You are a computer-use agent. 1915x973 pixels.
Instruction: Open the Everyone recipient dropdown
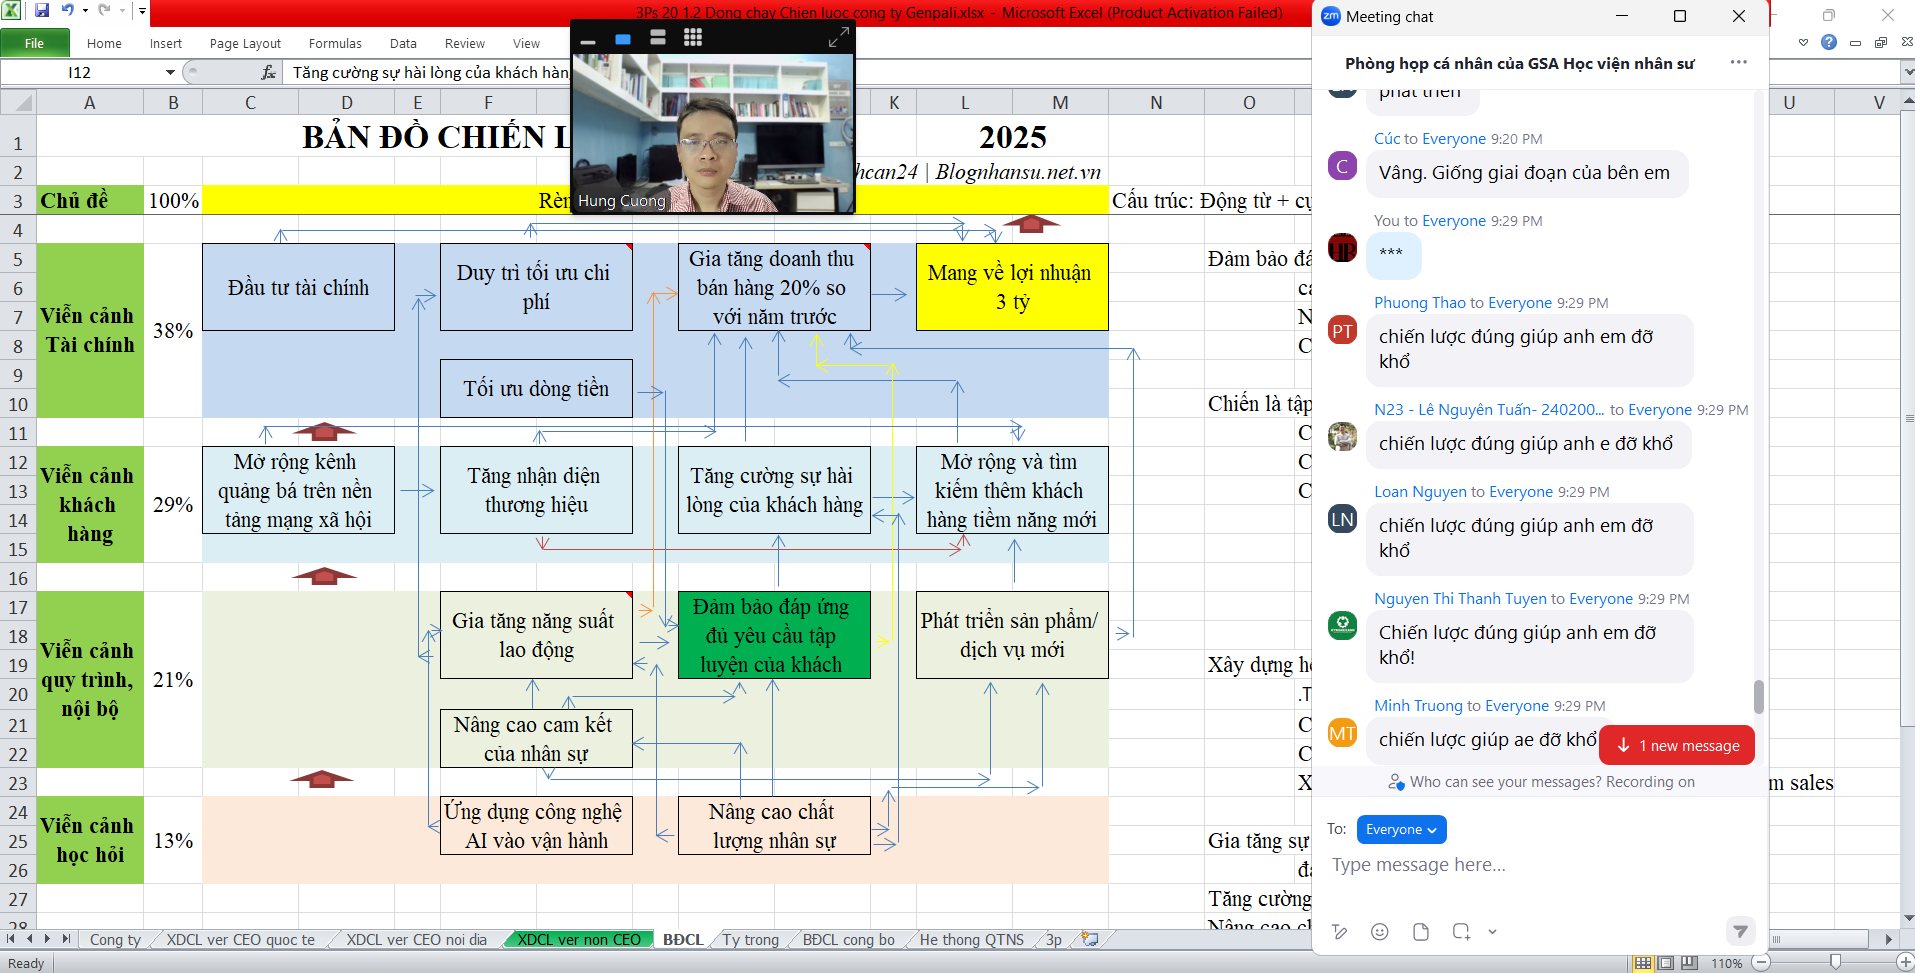coord(1401,829)
